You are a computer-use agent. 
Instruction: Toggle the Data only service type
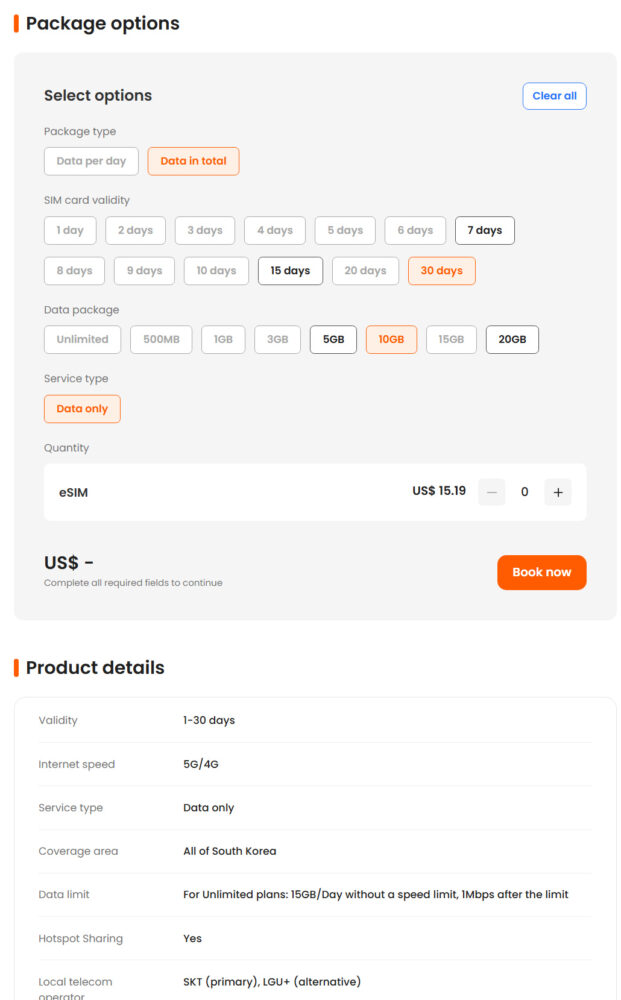[x=82, y=409]
